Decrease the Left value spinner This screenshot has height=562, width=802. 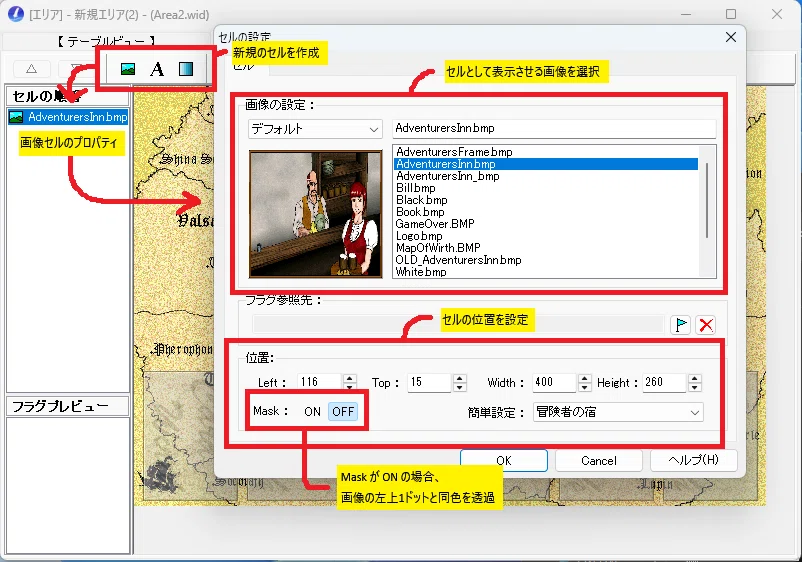tap(350, 387)
